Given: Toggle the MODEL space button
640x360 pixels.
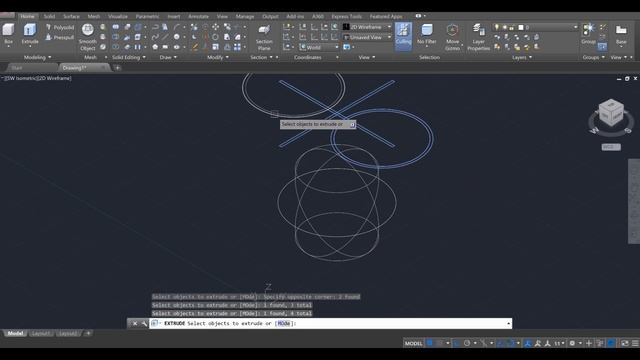Looking at the screenshot, I should pos(413,343).
